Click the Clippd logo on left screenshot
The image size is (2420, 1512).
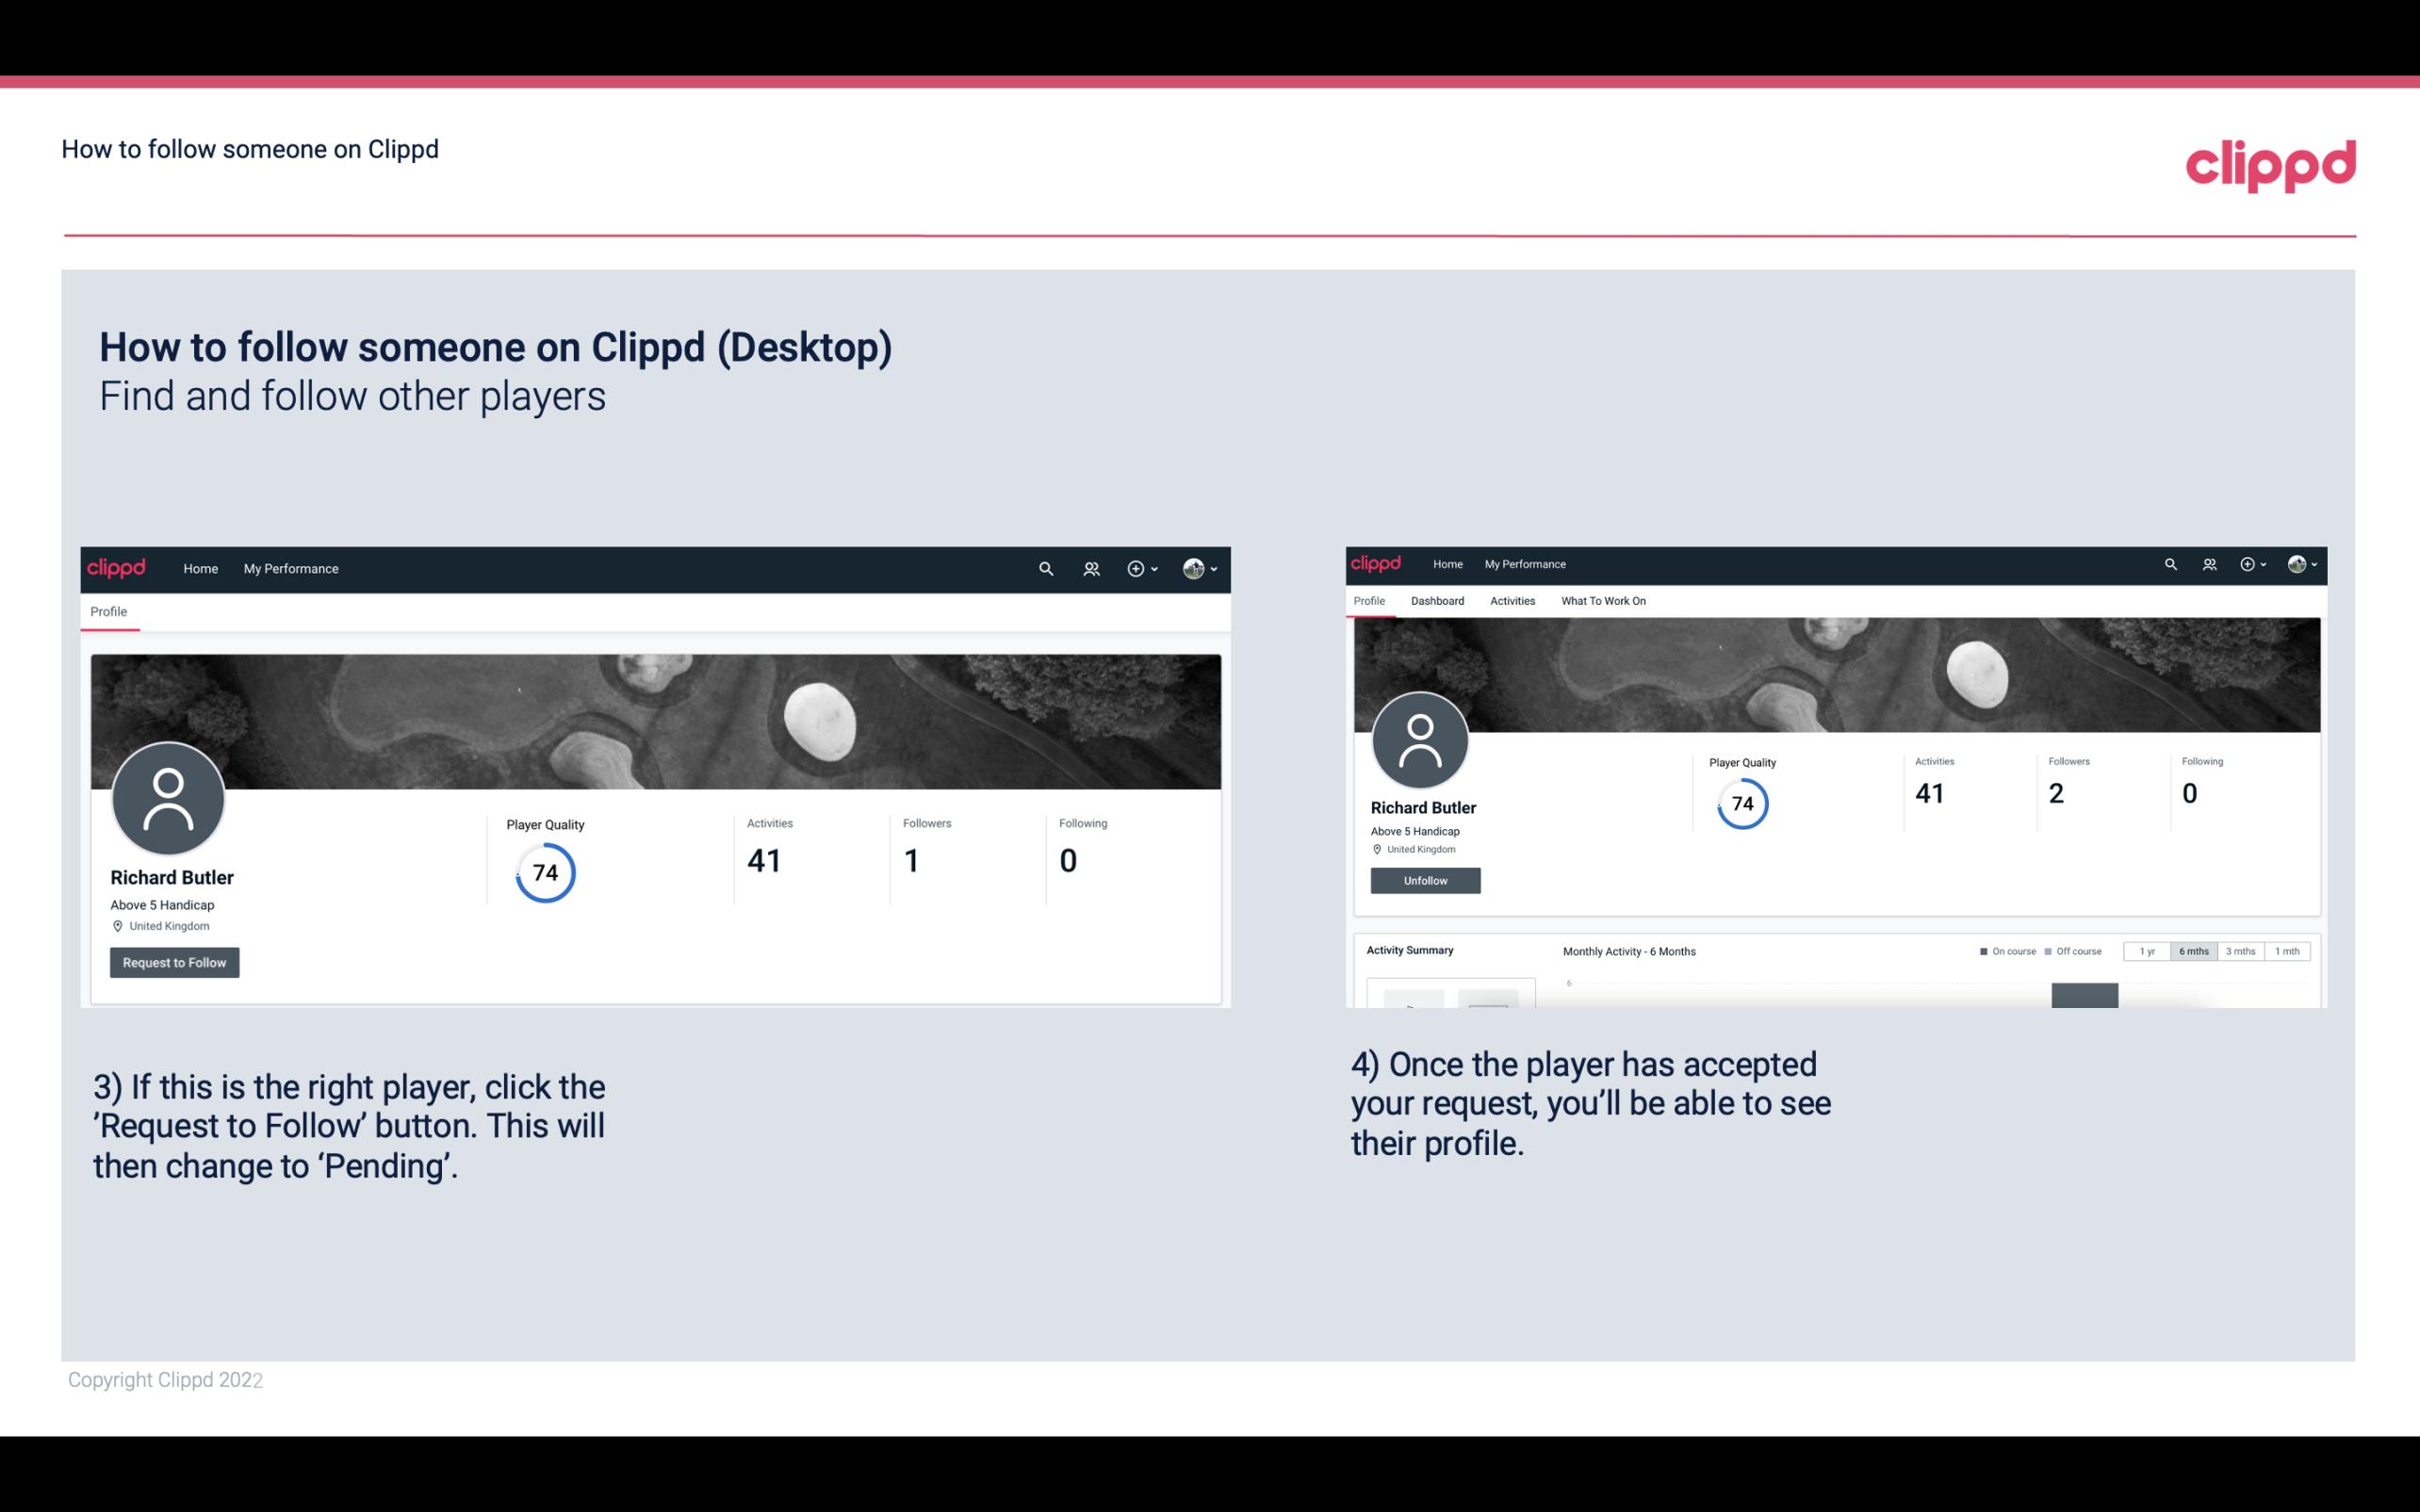115,568
